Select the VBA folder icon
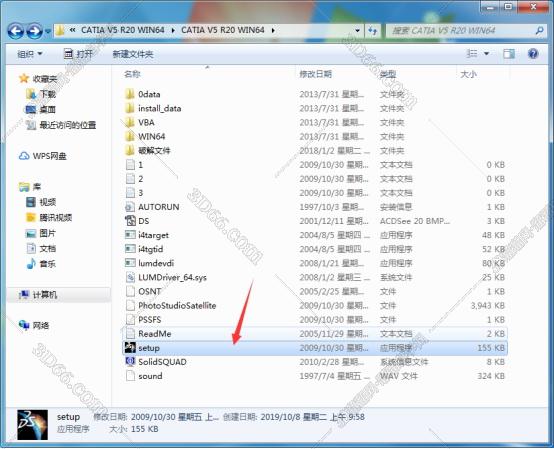This screenshot has width=554, height=449. 130,122
